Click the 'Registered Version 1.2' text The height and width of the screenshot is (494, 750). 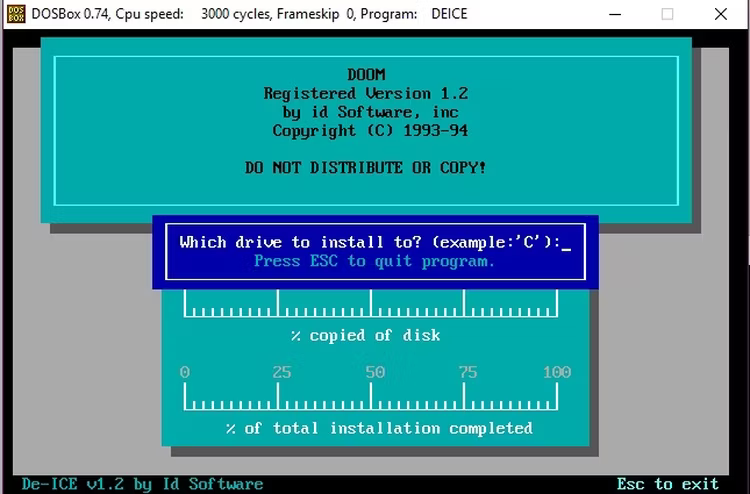366,93
